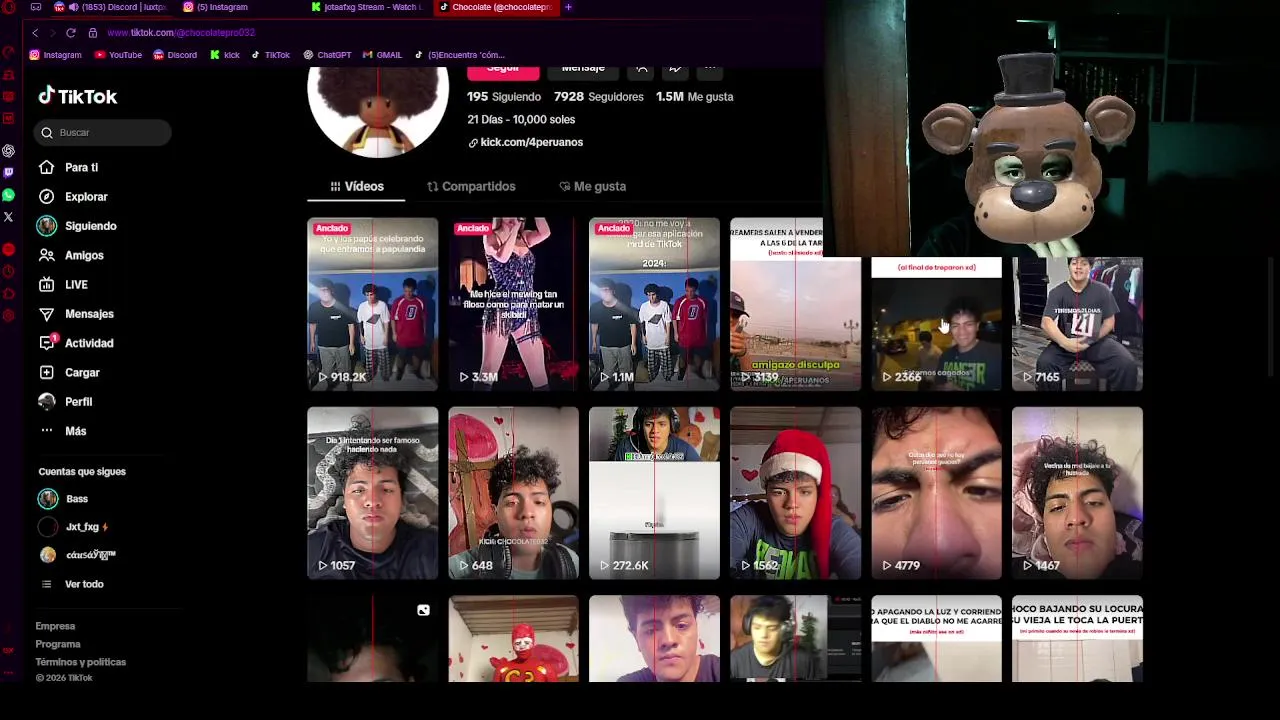Select the Videos profile tab
The image size is (1280, 720).
click(x=356, y=186)
